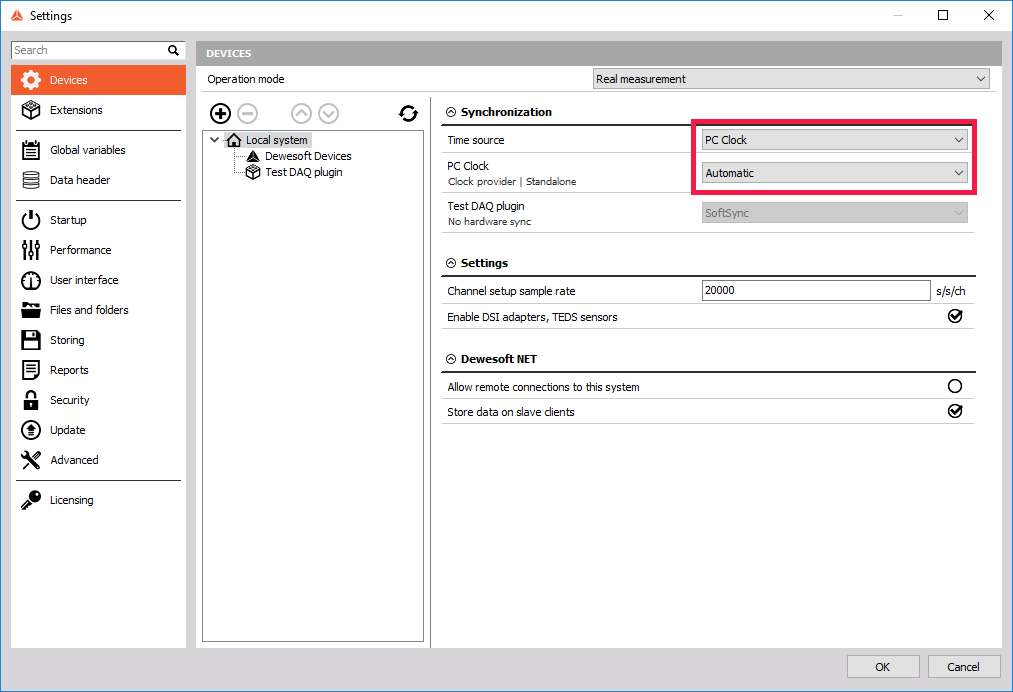Collapse the Synchronization section
This screenshot has height=692, width=1013.
451,112
